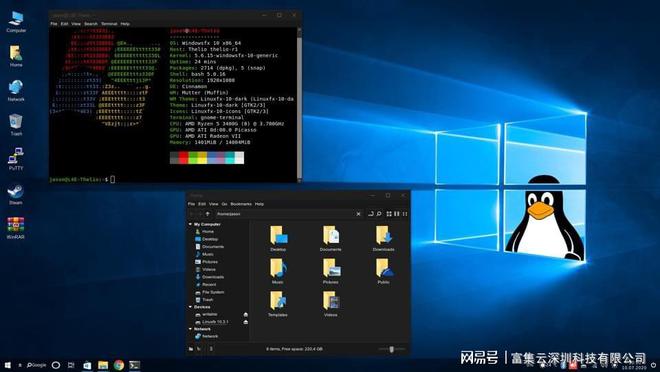This screenshot has height=372, width=660.
Task: Open file manager's View menu
Action: 214,204
